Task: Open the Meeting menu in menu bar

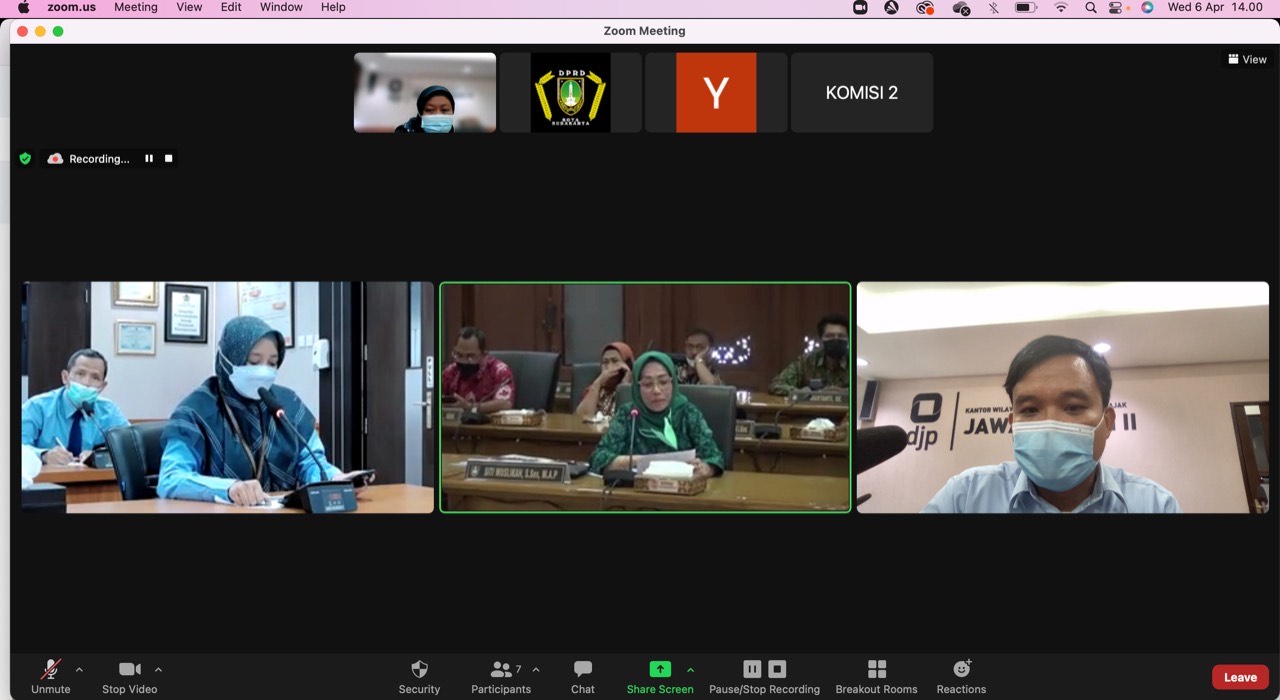Action: pyautogui.click(x=136, y=7)
